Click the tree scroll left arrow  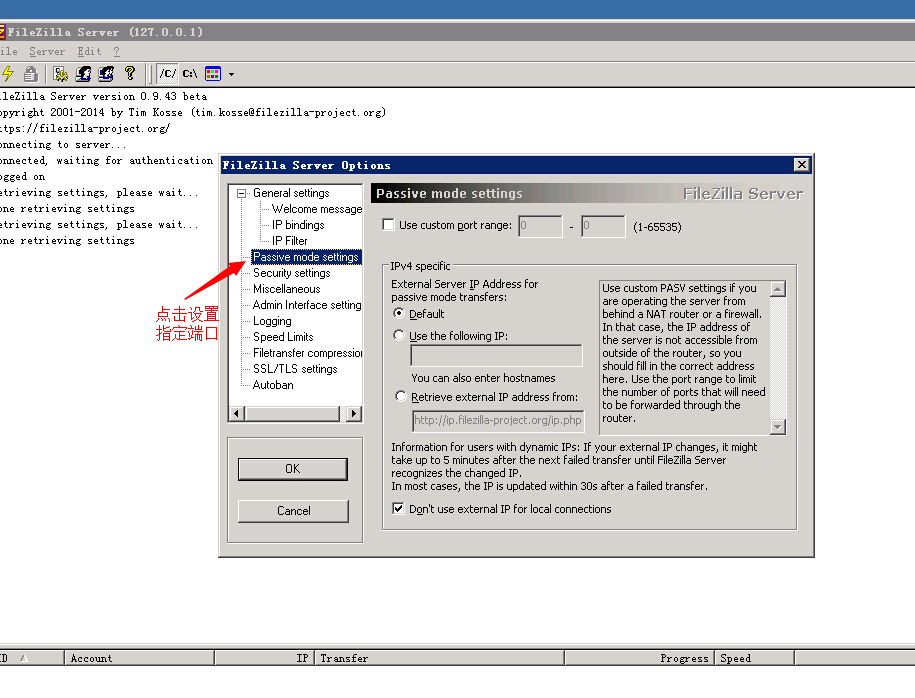[236, 414]
